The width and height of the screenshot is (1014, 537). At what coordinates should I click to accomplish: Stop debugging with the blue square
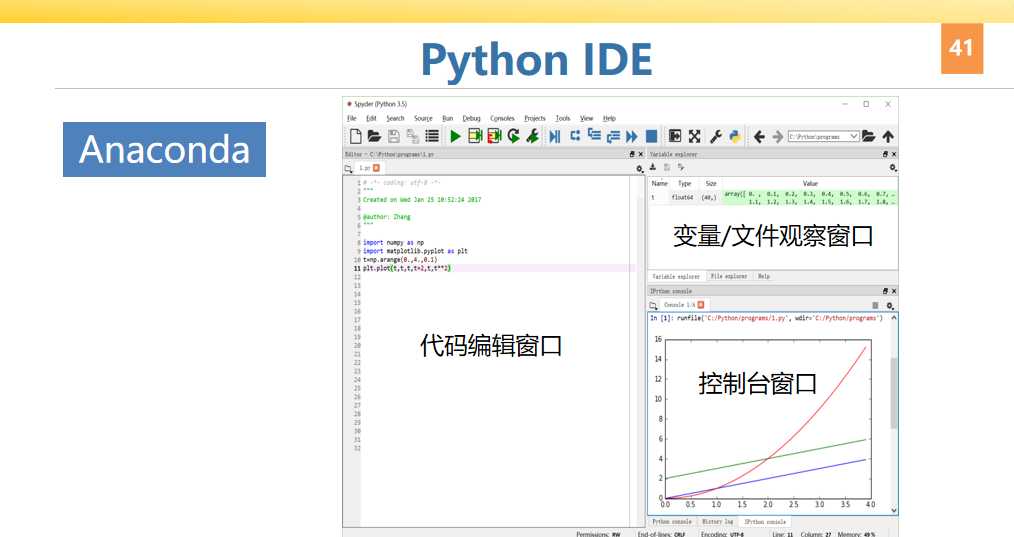click(x=651, y=136)
